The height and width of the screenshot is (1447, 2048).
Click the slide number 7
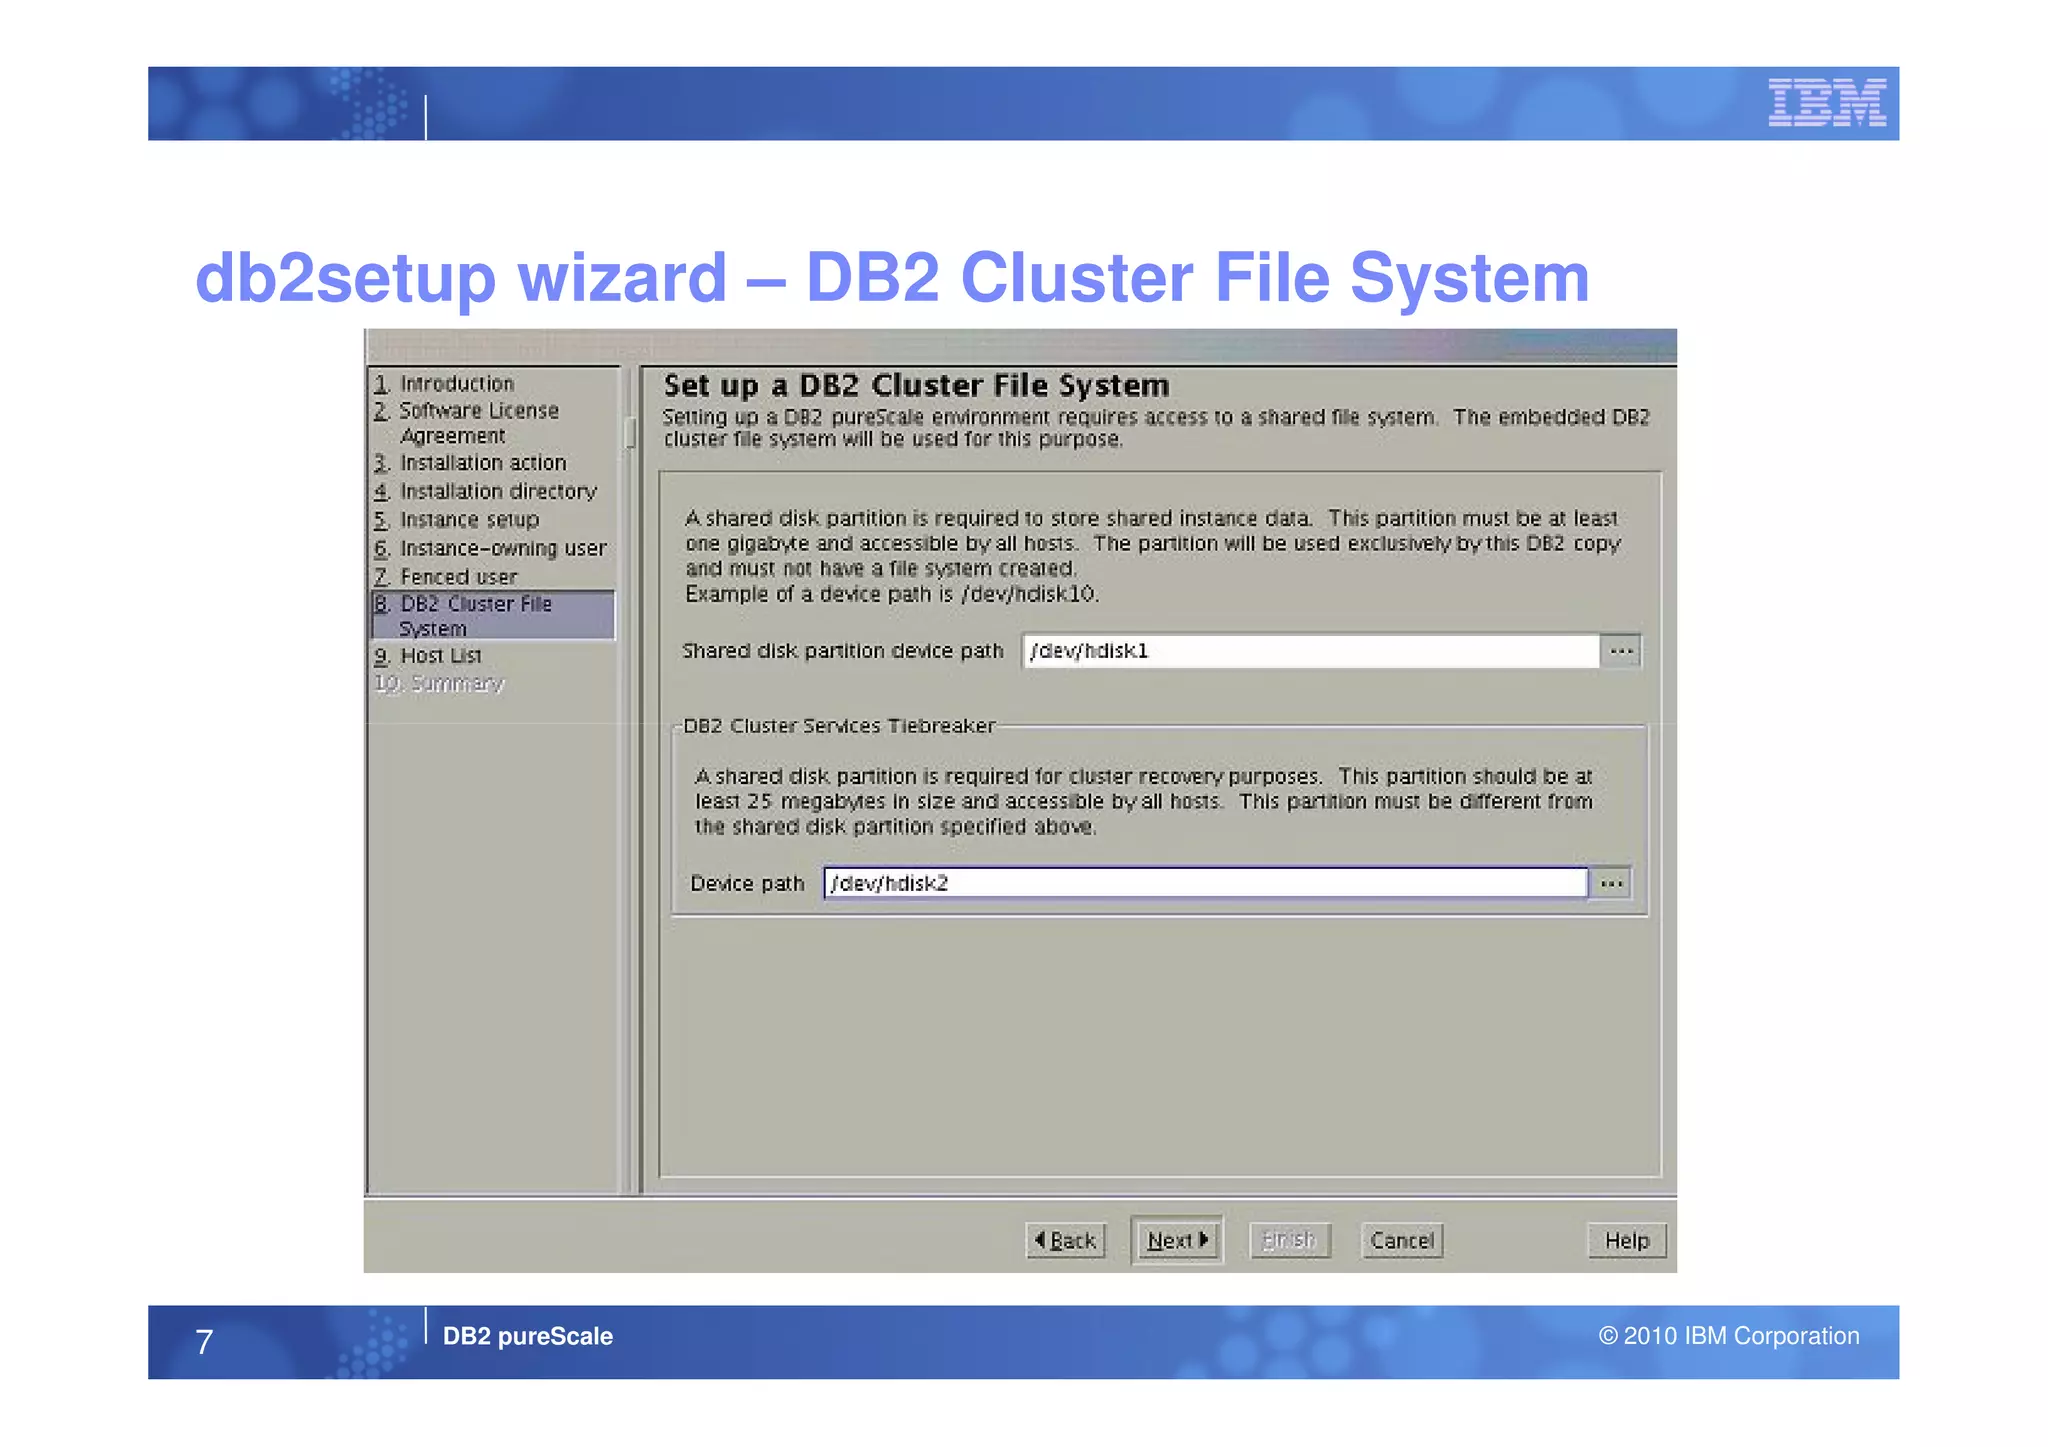(204, 1342)
